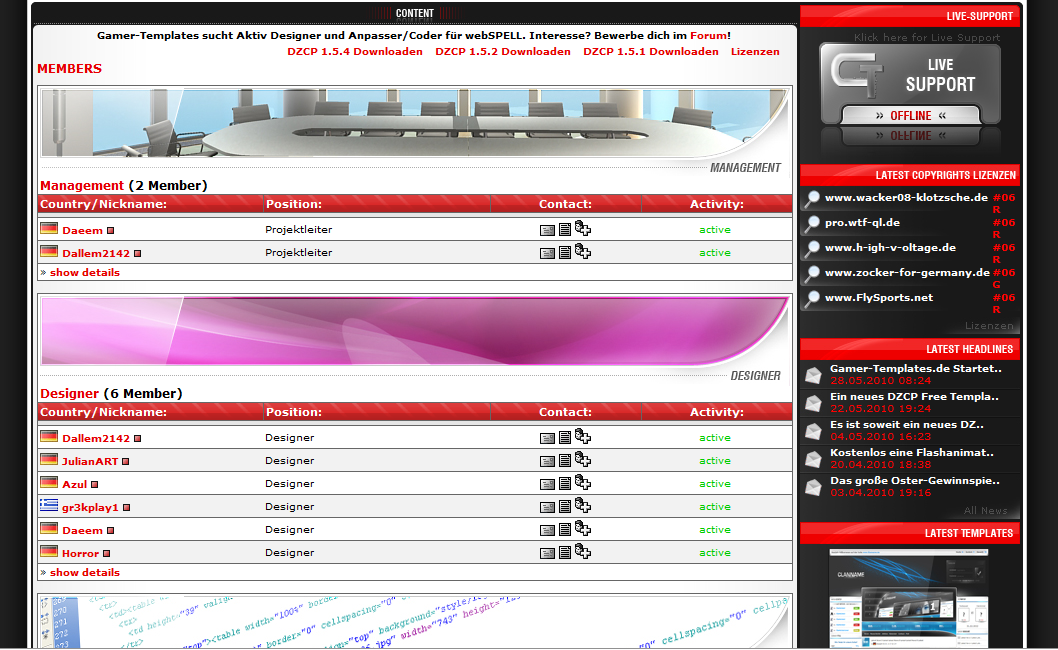Open DZCP 1.5.1 Downloaden link
This screenshot has width=1058, height=650.
650,51
